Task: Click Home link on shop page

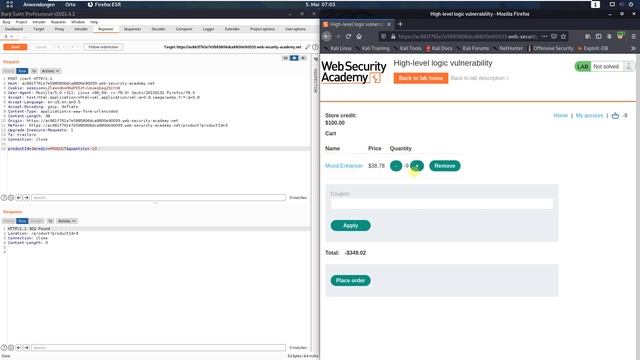Action: coord(560,116)
